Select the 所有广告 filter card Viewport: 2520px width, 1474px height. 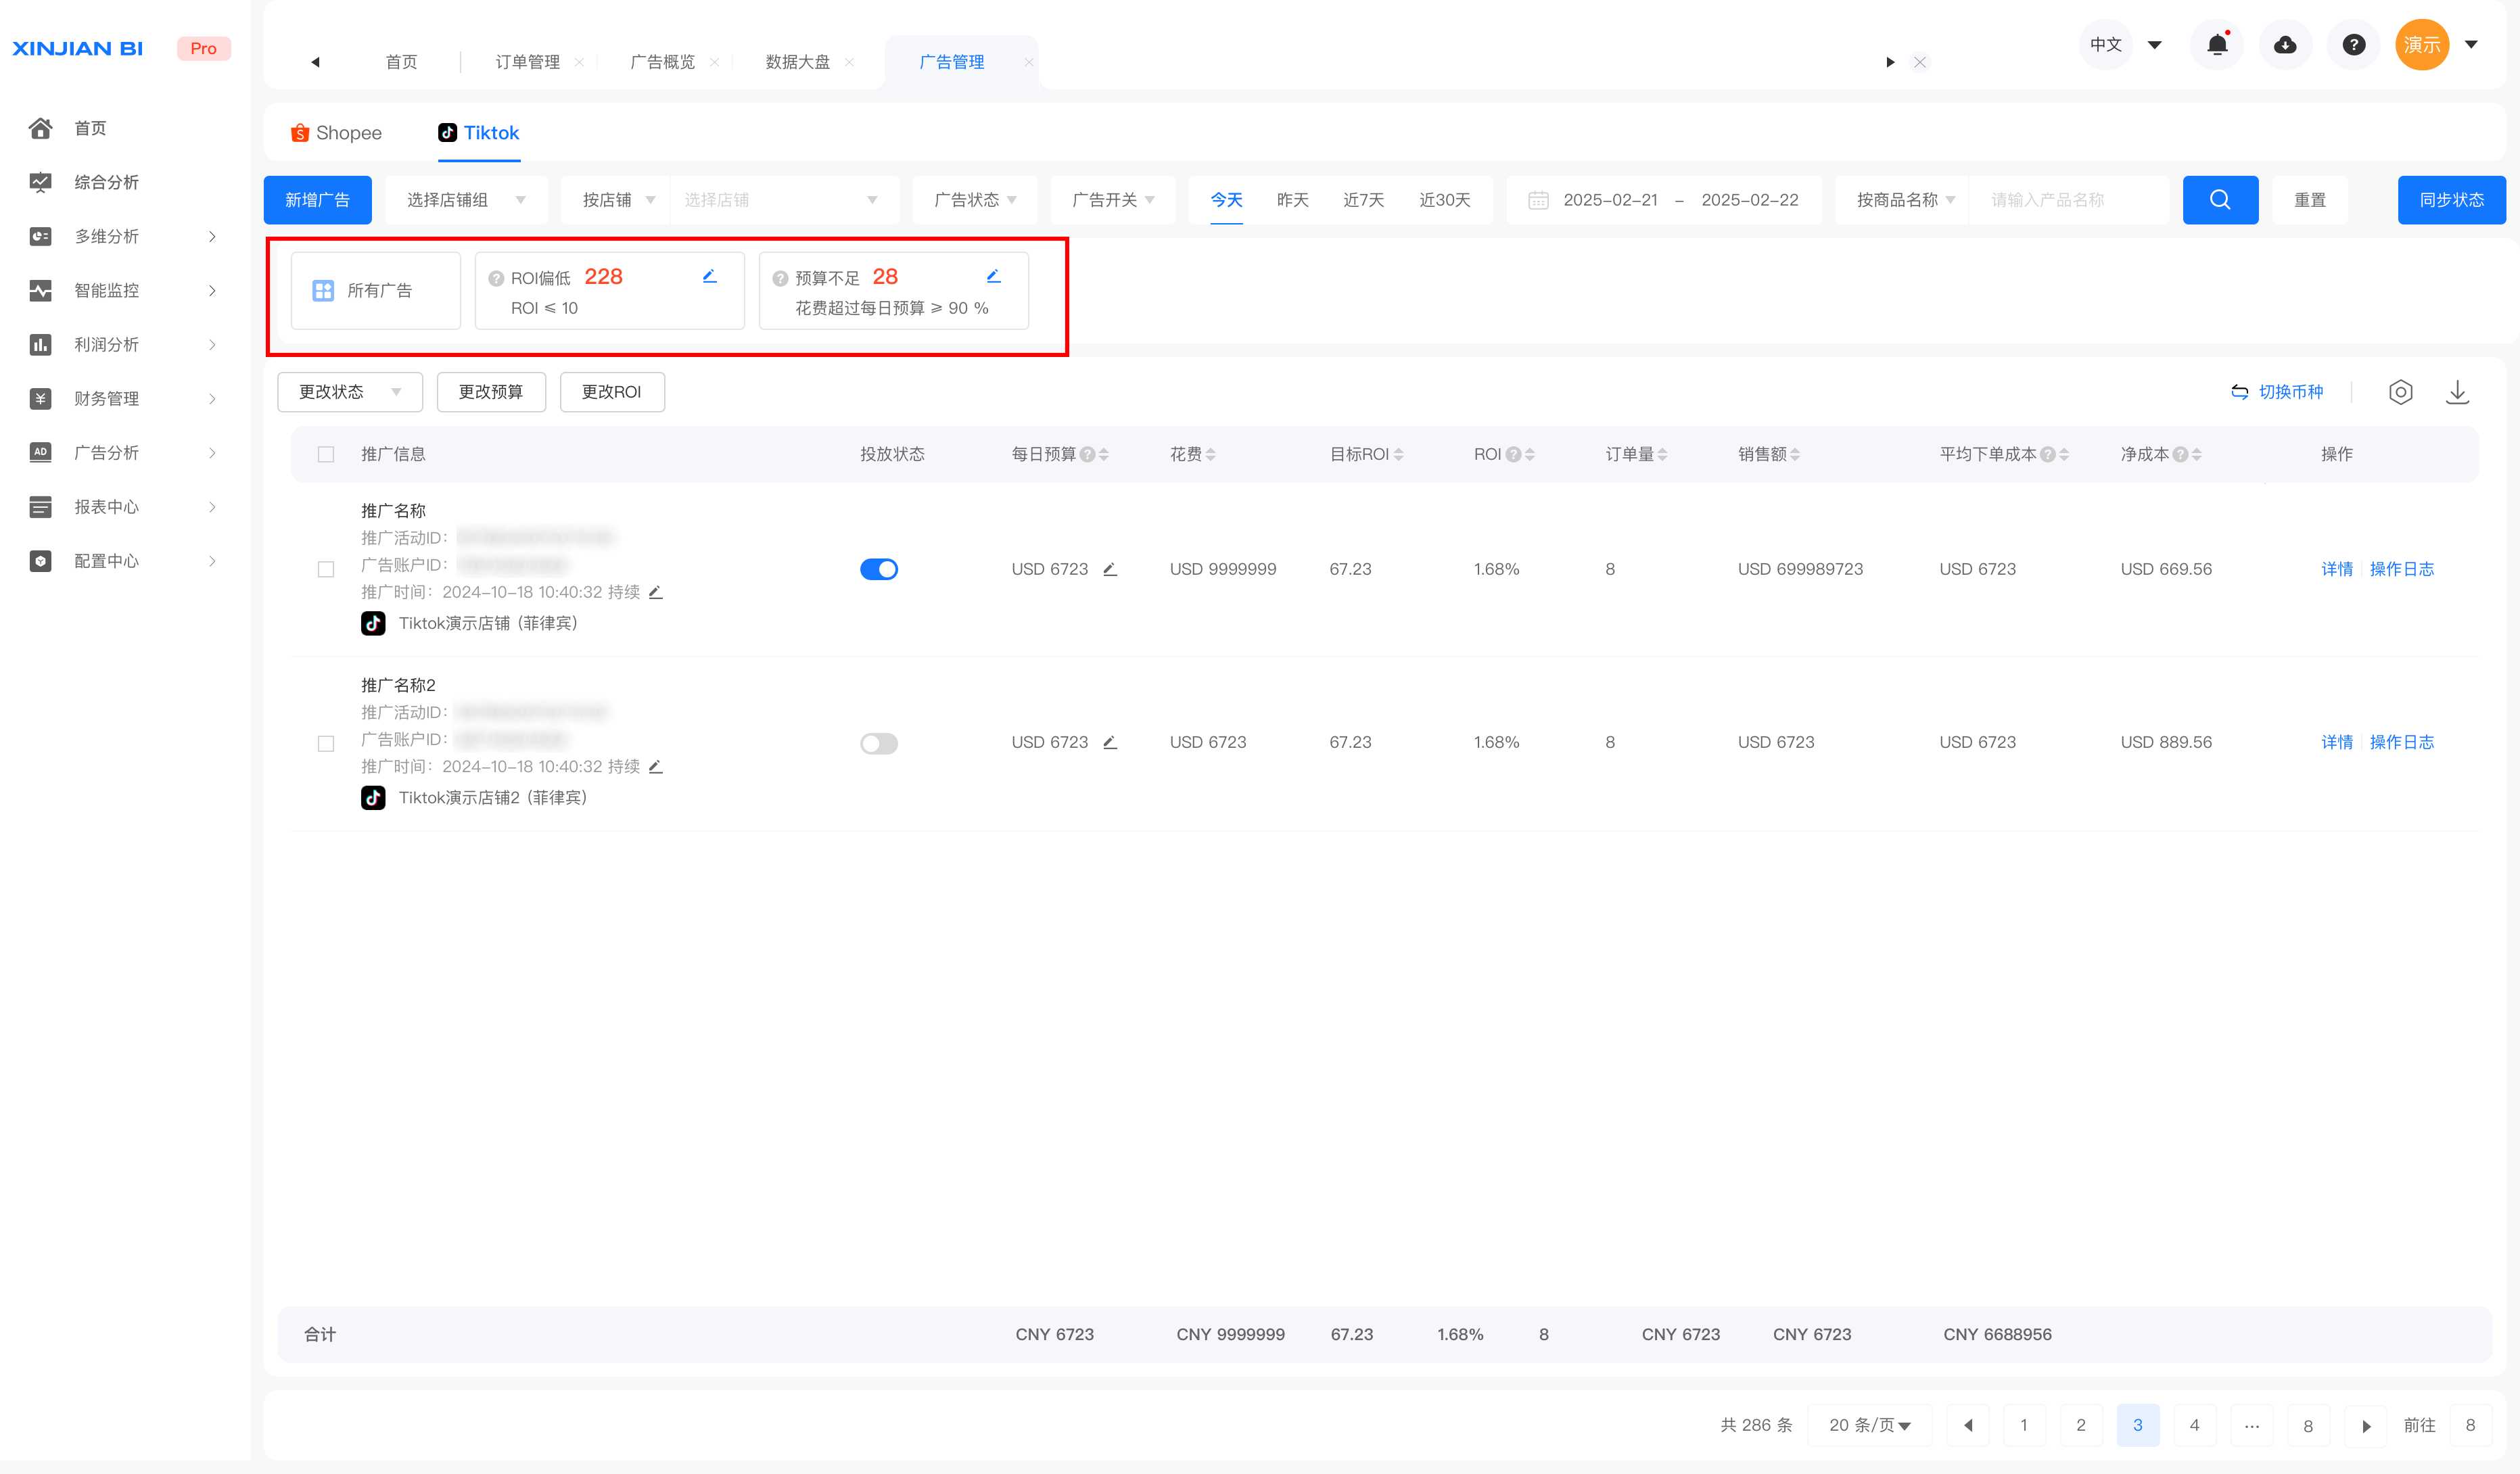pos(375,291)
